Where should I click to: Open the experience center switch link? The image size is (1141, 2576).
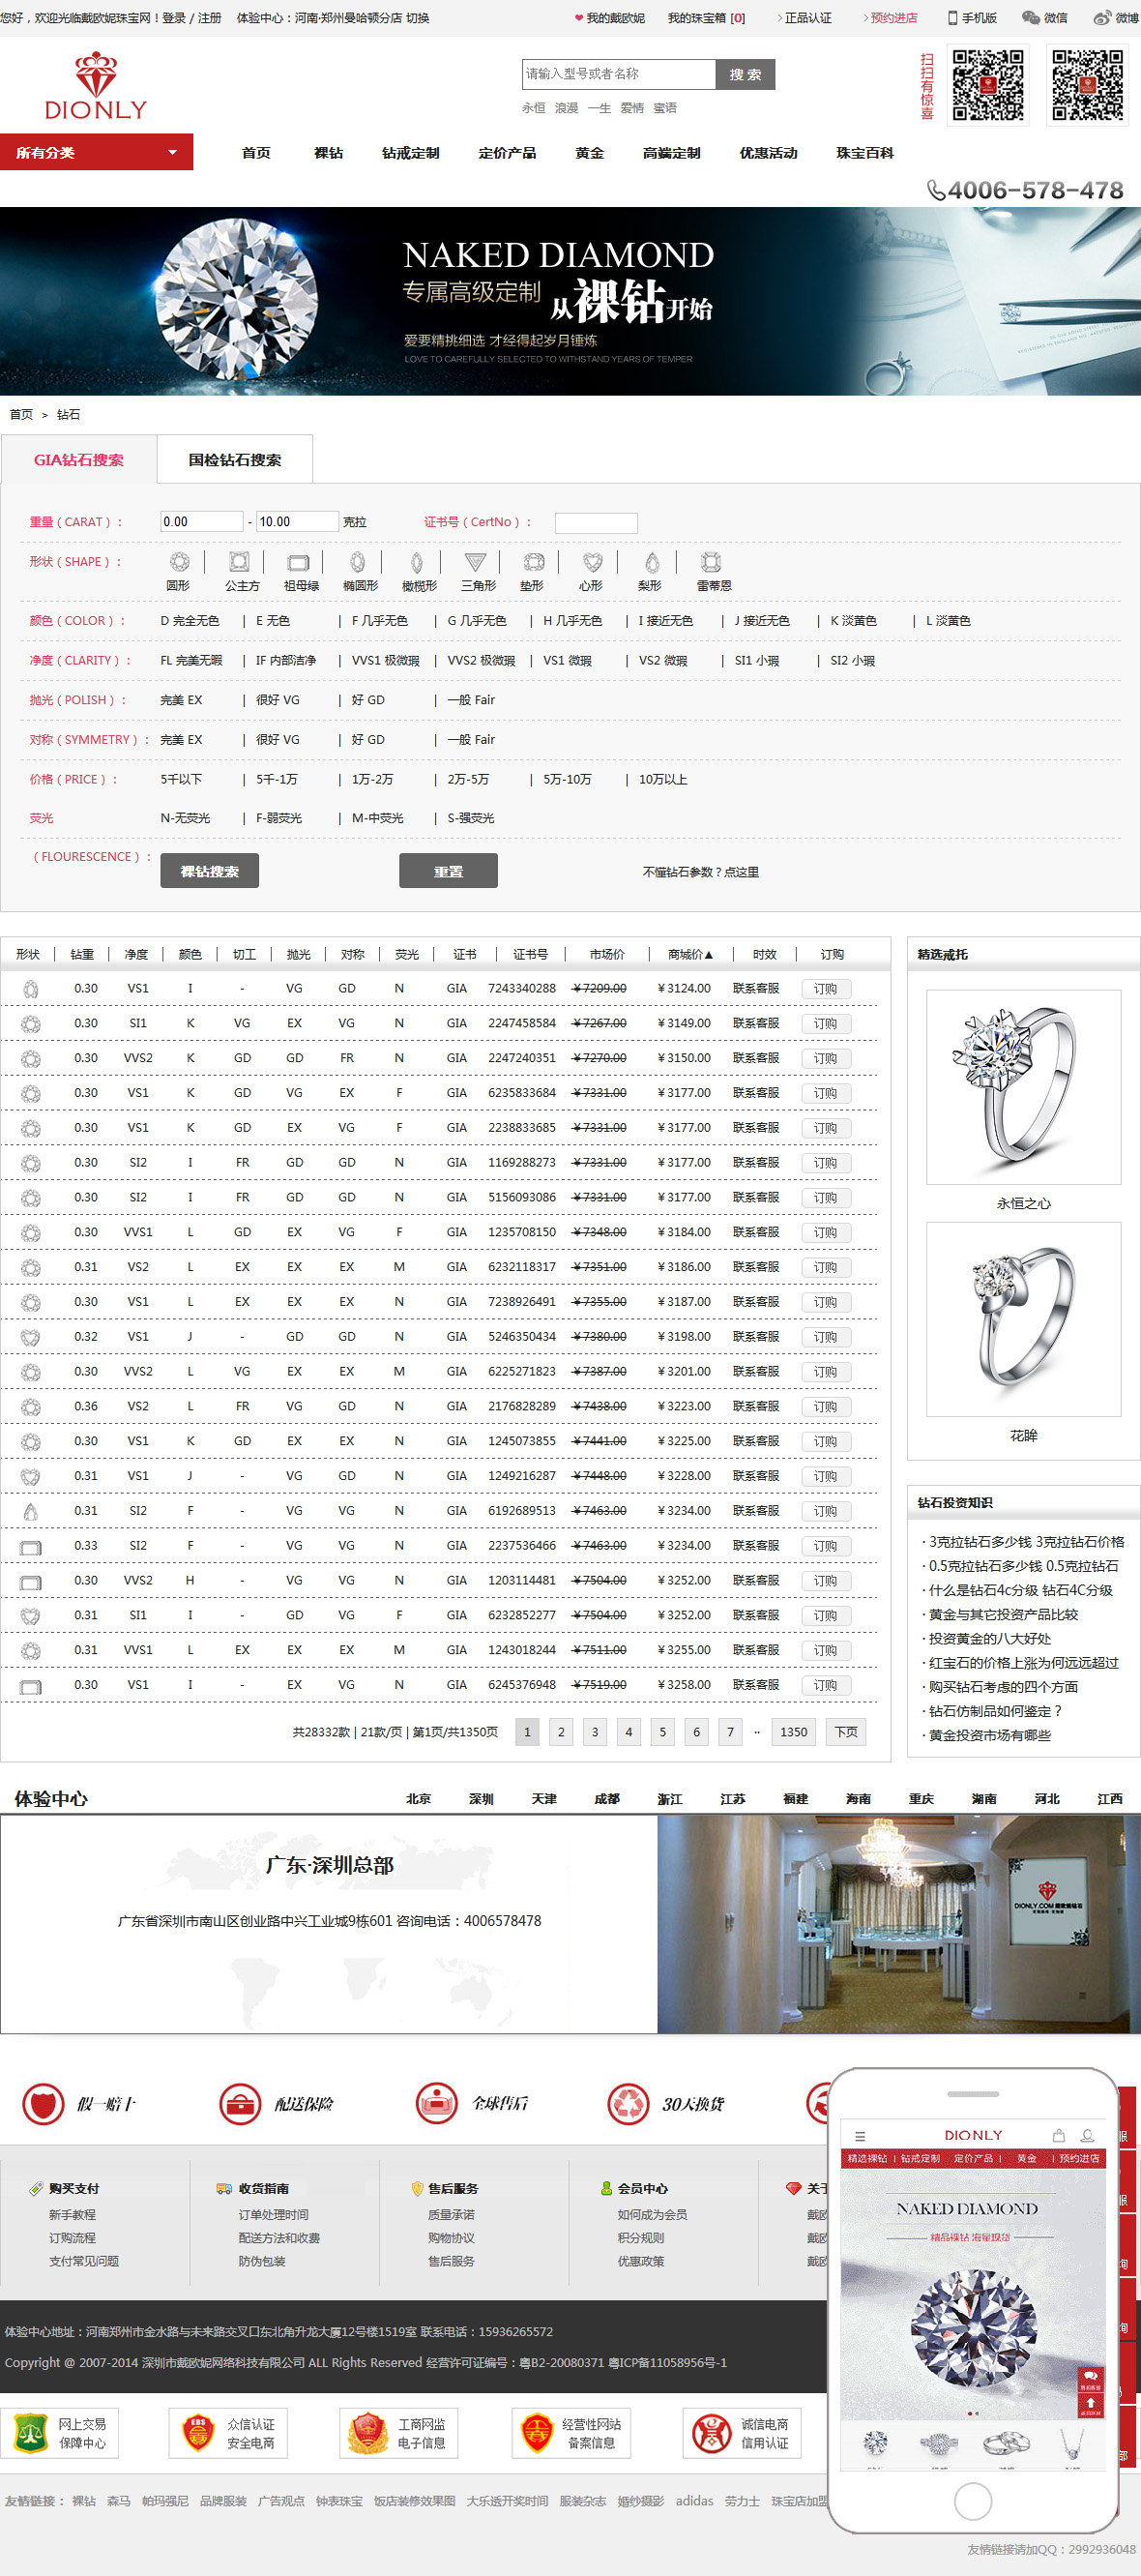coord(417,18)
